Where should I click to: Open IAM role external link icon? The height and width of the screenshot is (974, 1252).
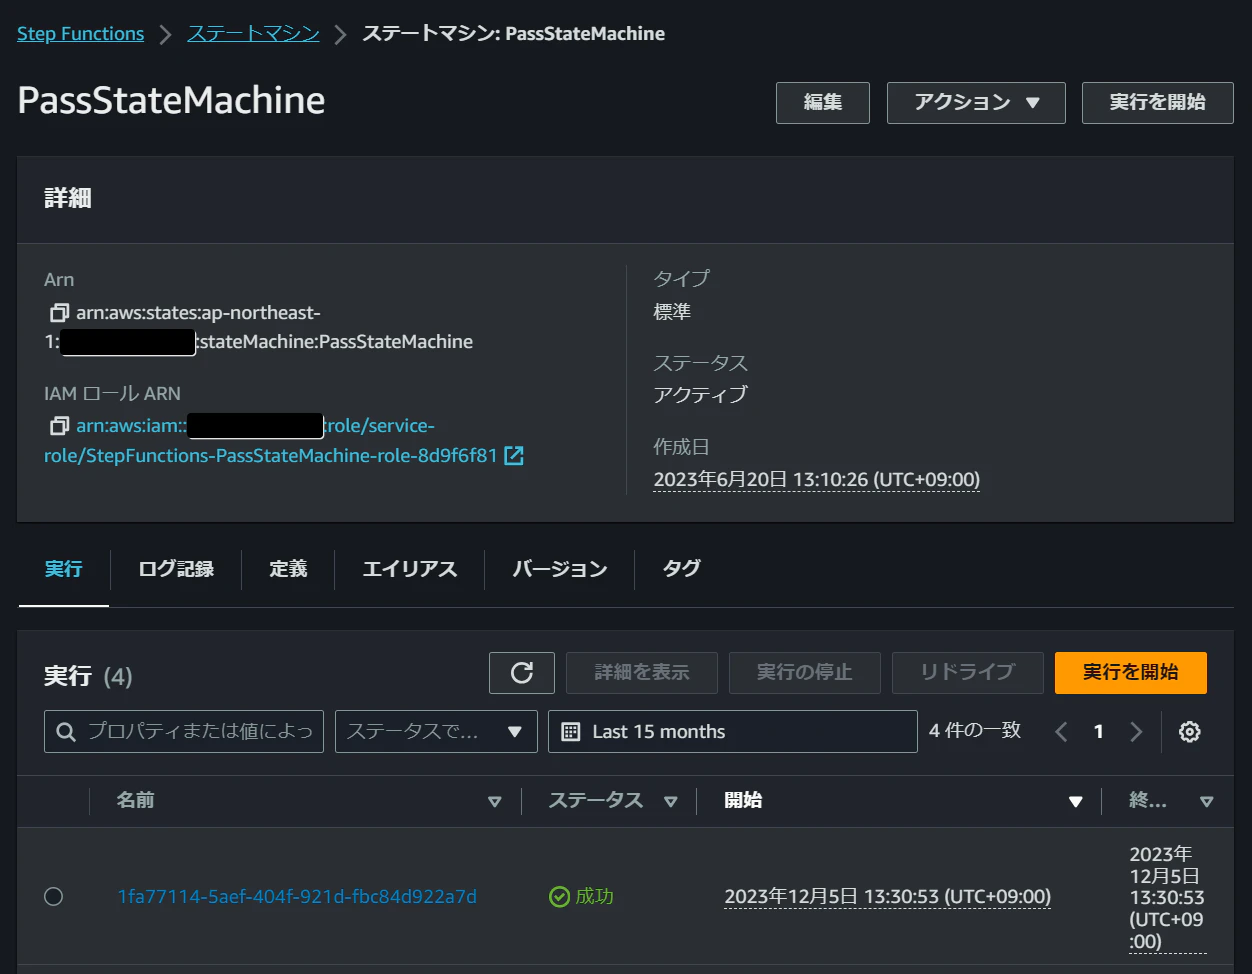pyautogui.click(x=514, y=456)
